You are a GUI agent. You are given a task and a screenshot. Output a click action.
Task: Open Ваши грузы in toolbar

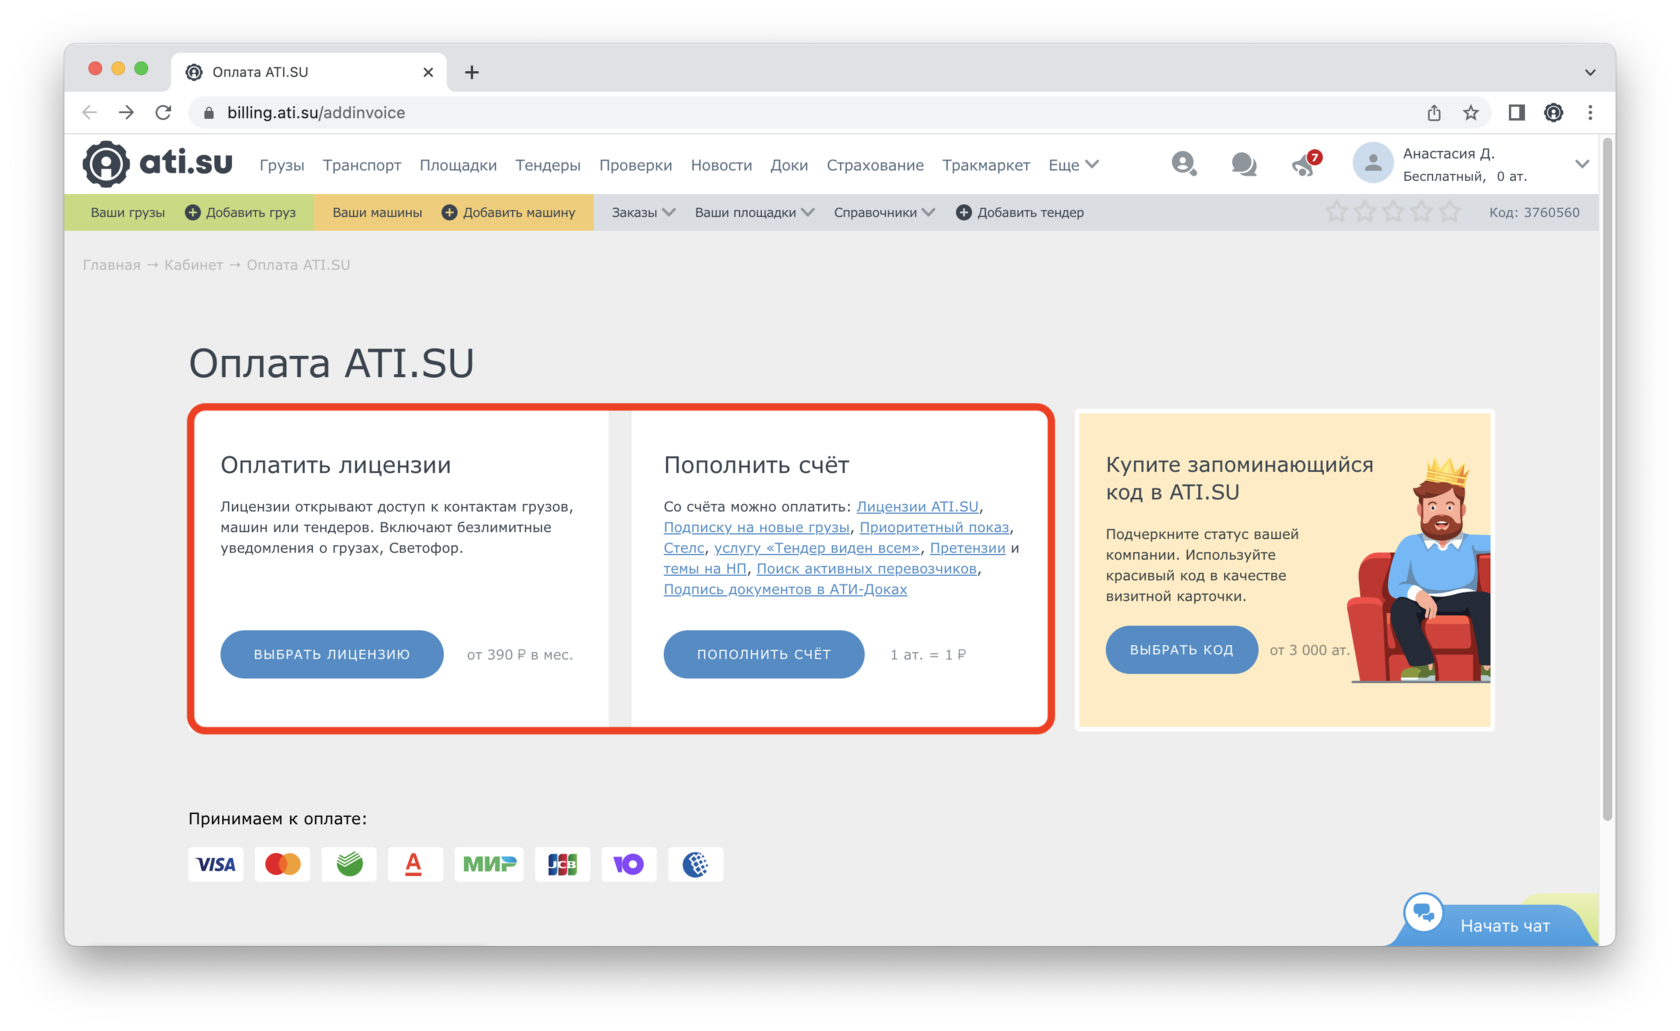pyautogui.click(x=127, y=212)
